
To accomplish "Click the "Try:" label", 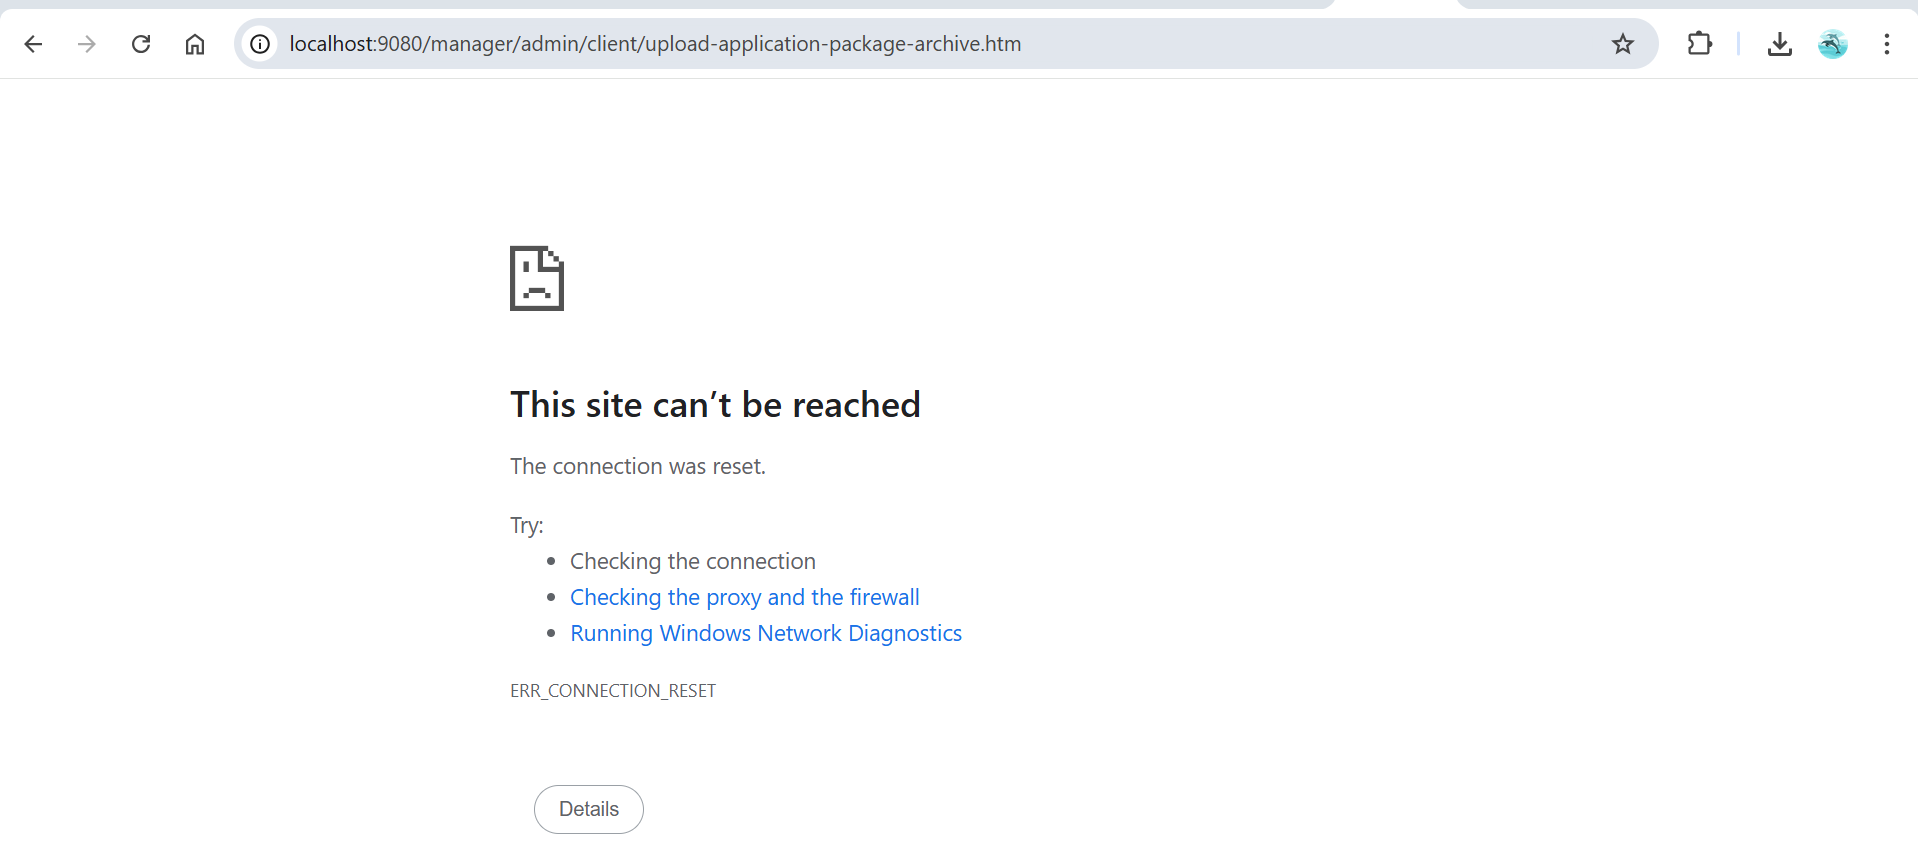I will click(526, 525).
